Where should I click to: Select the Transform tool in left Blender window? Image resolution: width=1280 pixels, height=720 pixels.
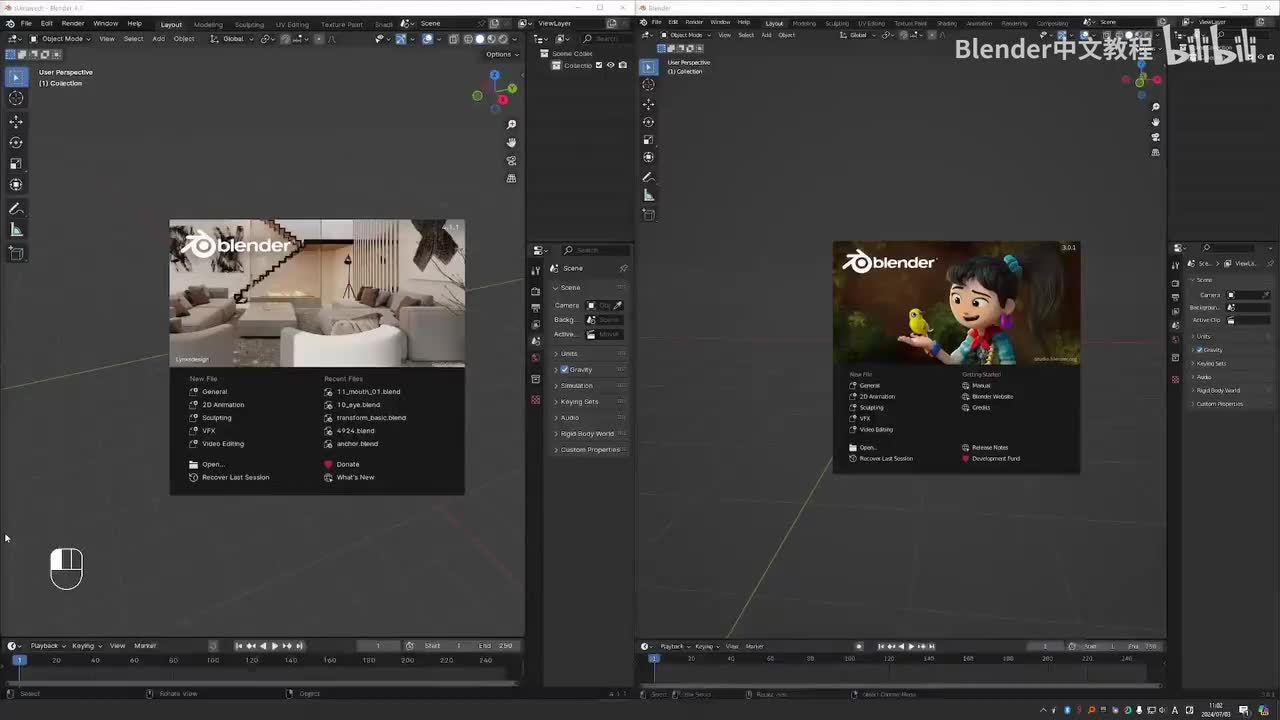(16, 185)
